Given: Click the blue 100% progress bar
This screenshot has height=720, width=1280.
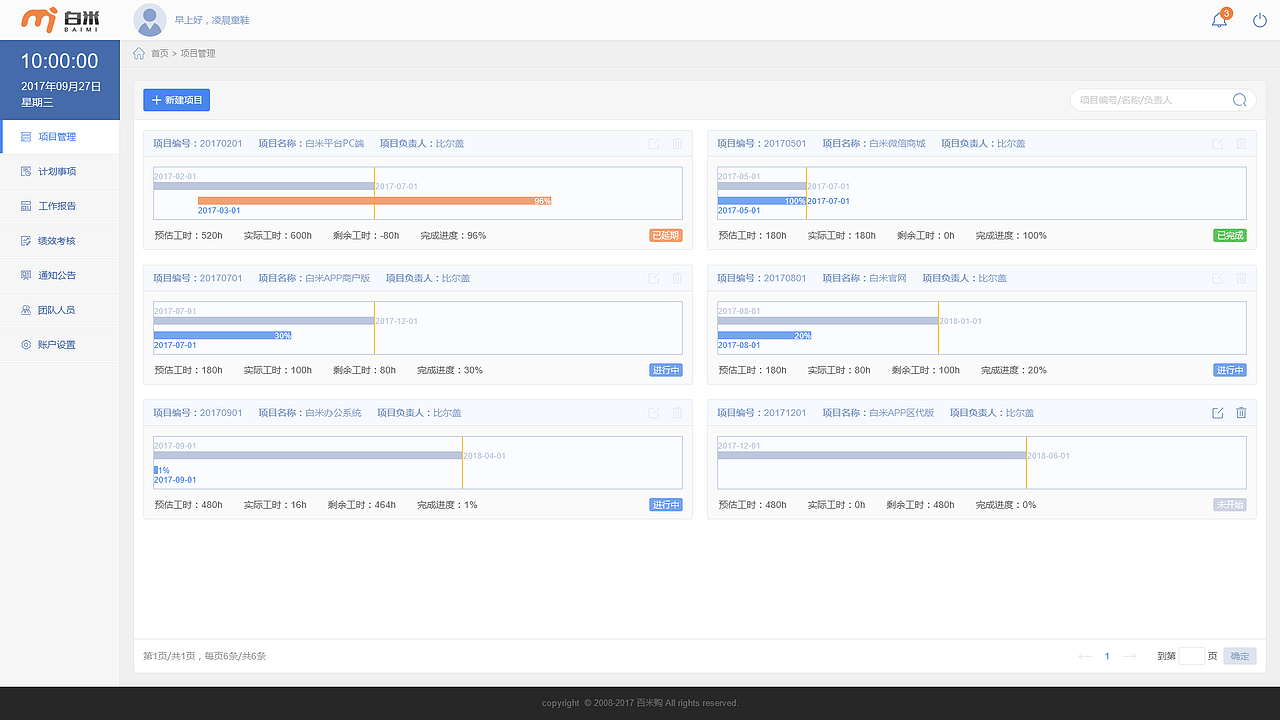Looking at the screenshot, I should point(762,201).
